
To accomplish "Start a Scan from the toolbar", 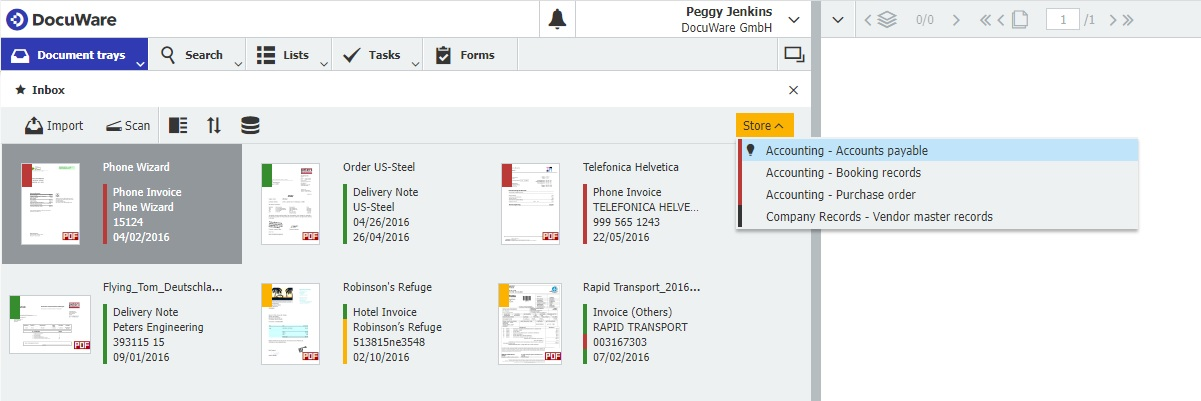I will (x=128, y=125).
